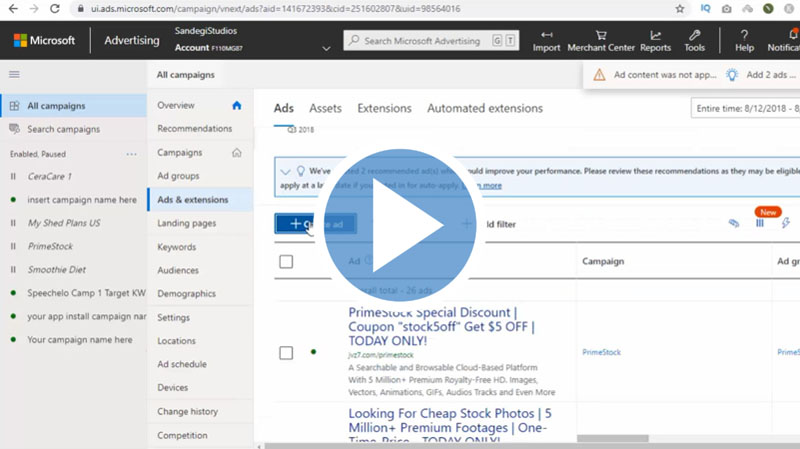Toggle status dot of Speechelo Camp 1
The width and height of the screenshot is (800, 449).
[x=13, y=293]
